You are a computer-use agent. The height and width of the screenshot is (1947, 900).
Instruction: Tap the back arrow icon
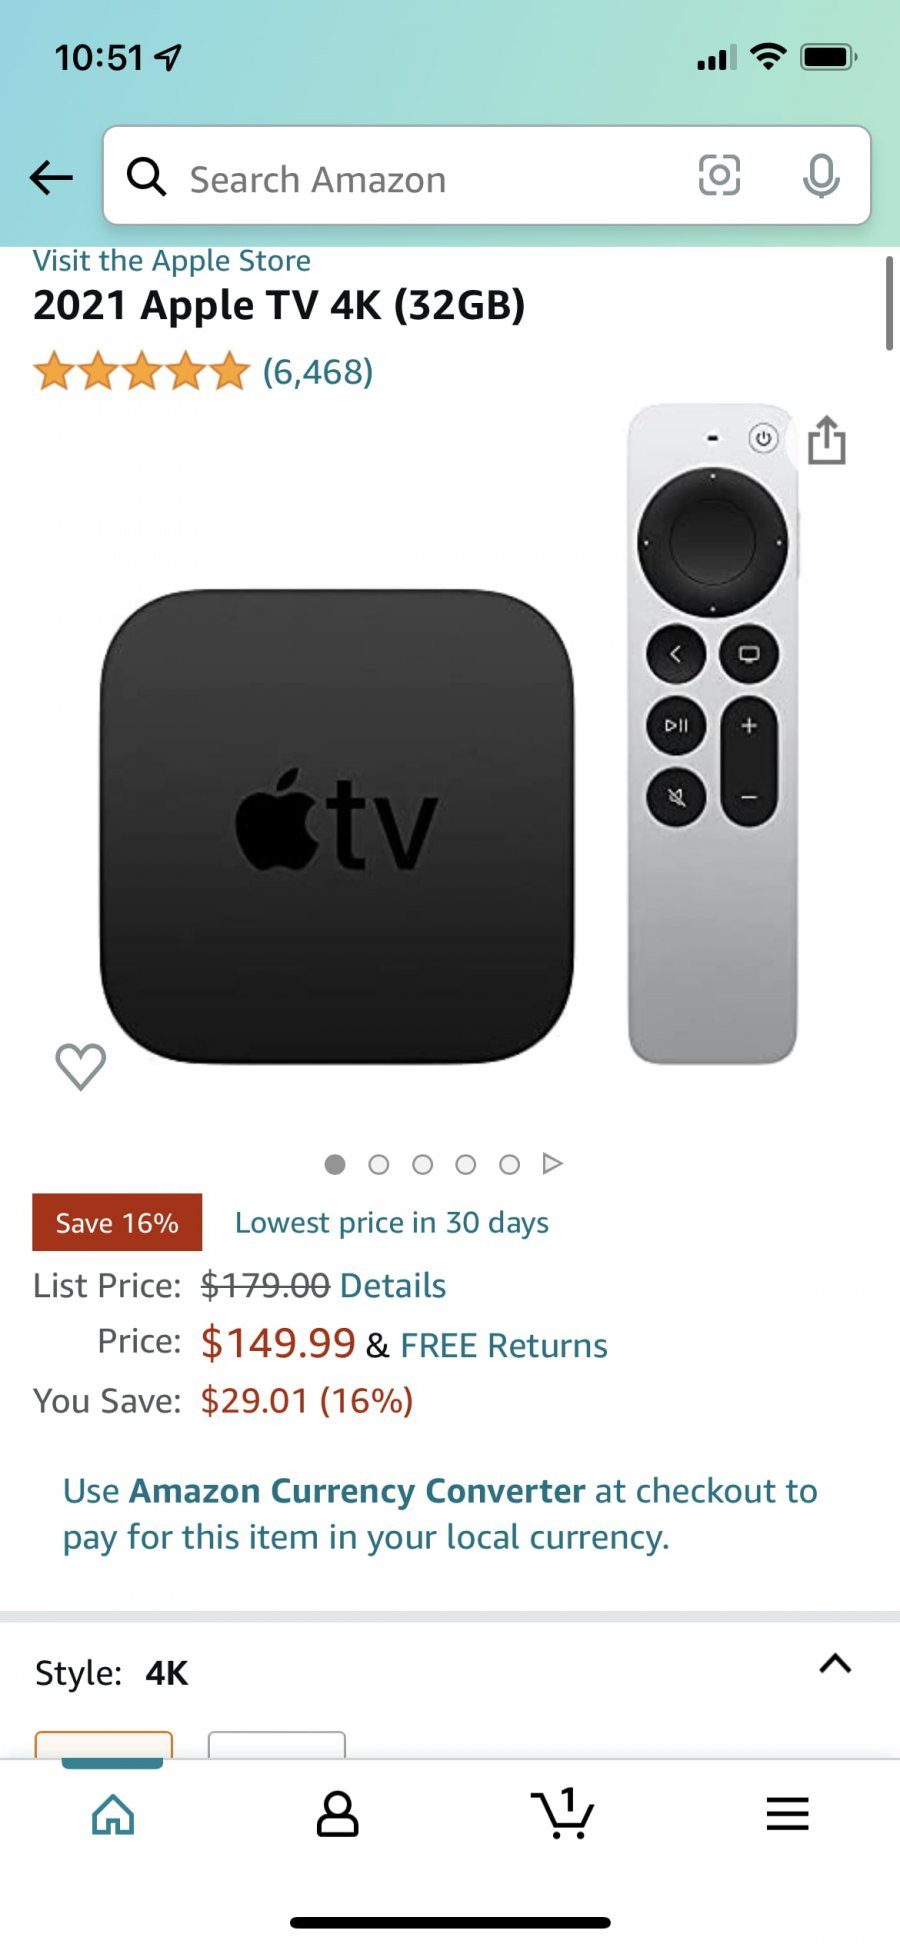[x=51, y=178]
